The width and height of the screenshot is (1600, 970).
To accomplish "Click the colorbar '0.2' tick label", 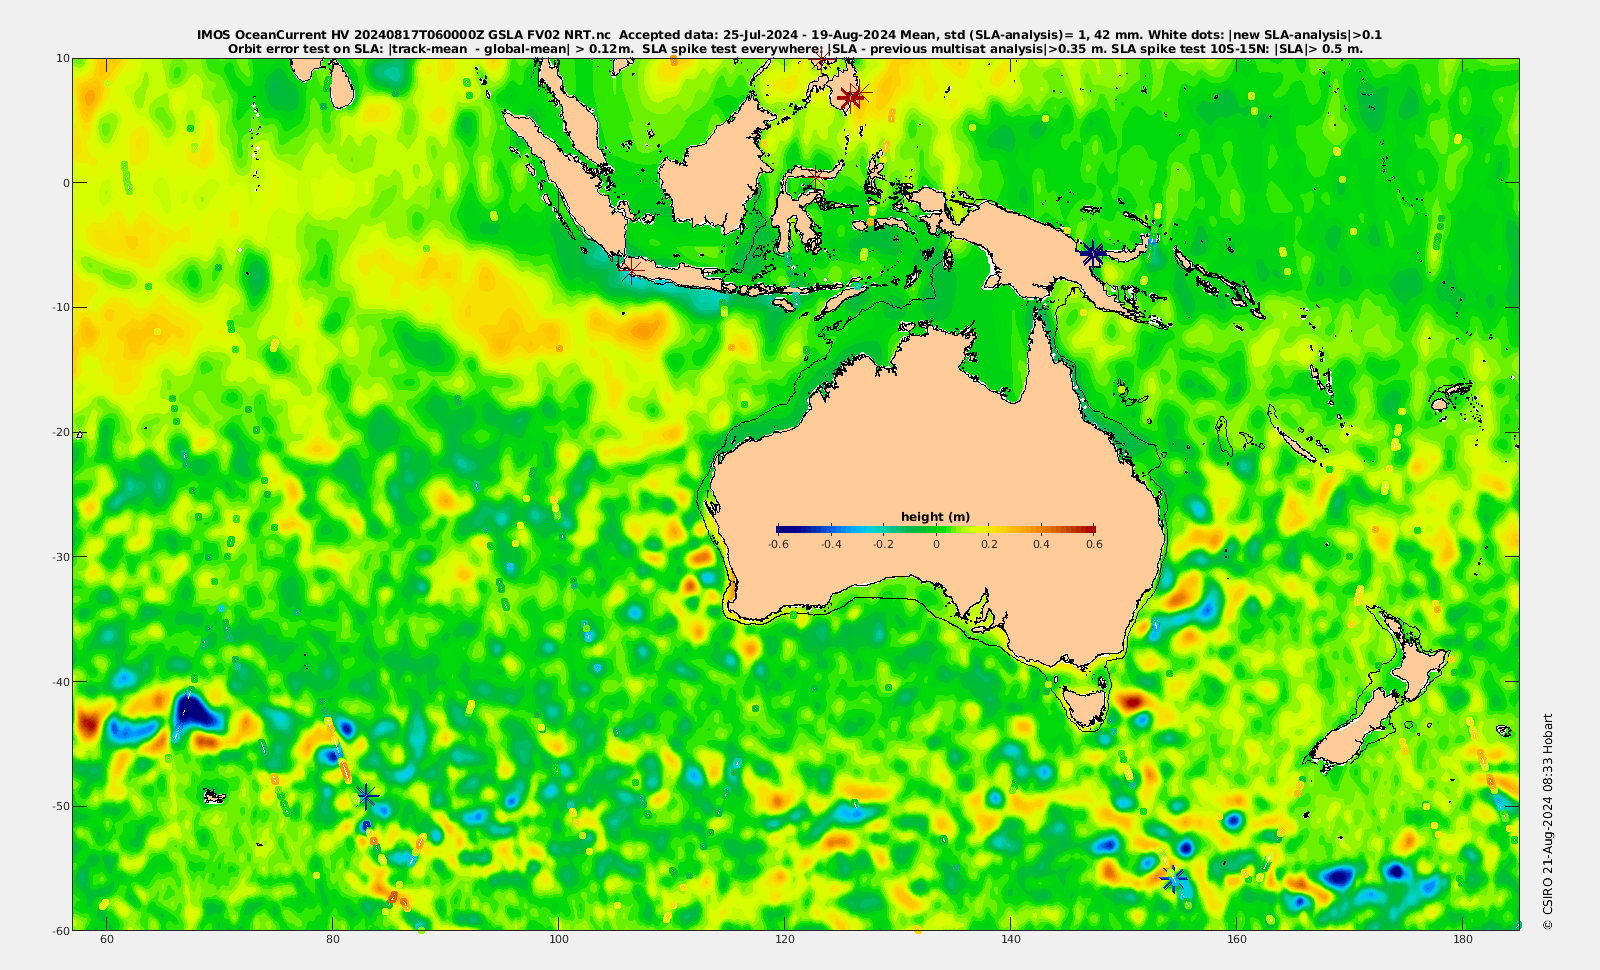I will (989, 544).
